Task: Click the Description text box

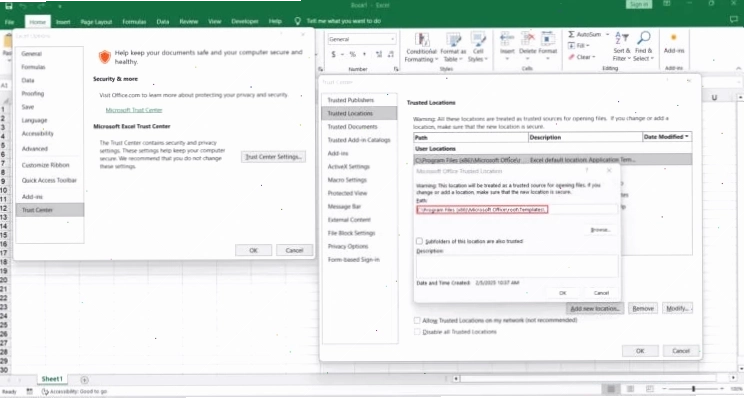Action: [517, 266]
